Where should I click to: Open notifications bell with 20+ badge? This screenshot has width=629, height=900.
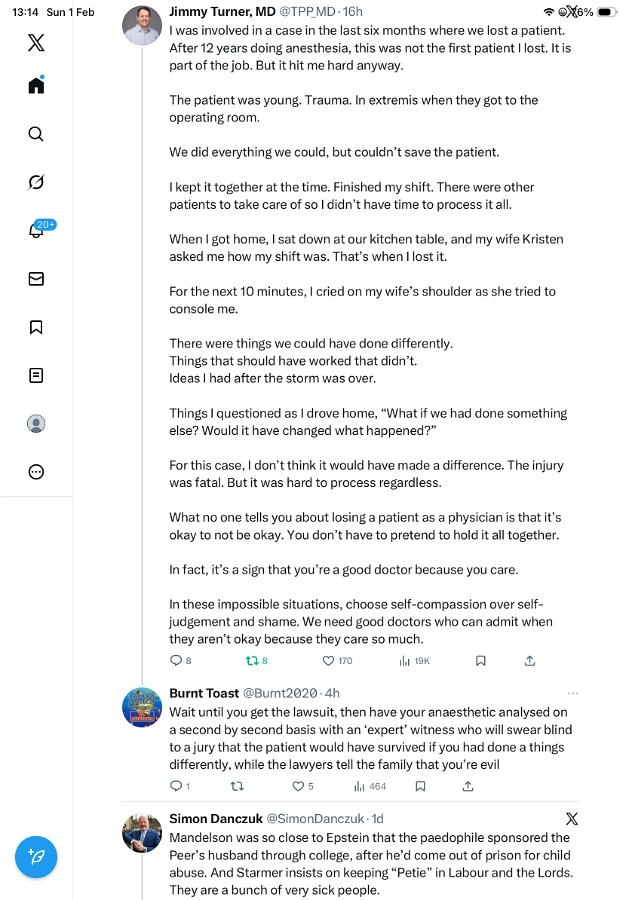[x=36, y=231]
